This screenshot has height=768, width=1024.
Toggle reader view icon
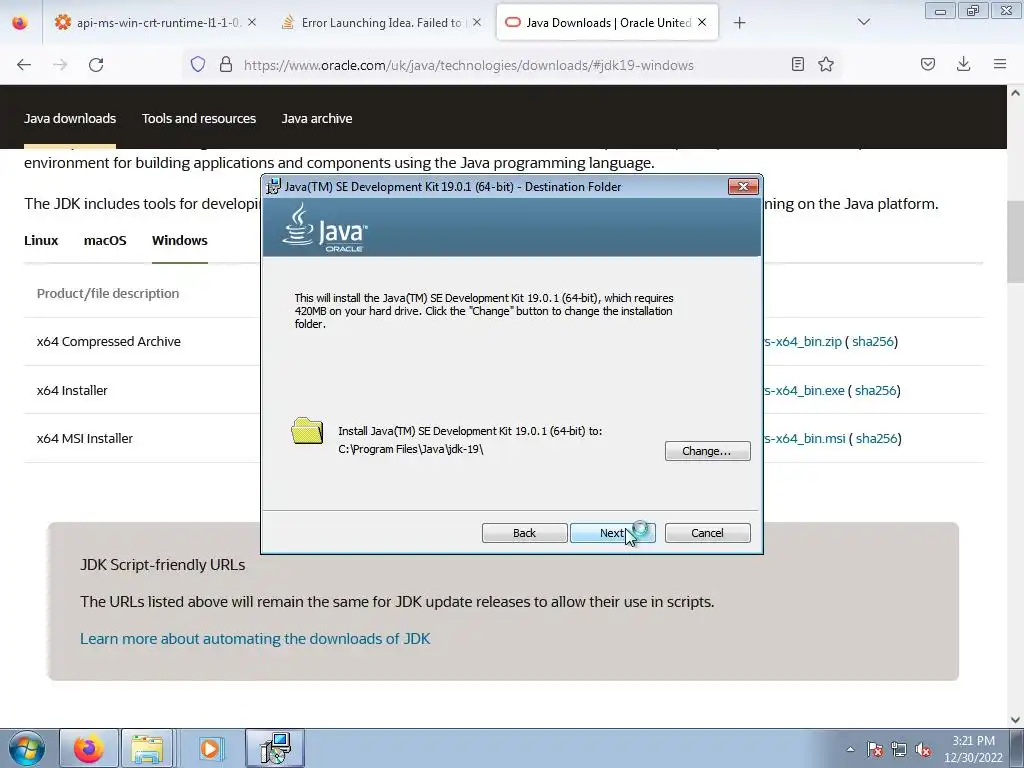point(797,64)
